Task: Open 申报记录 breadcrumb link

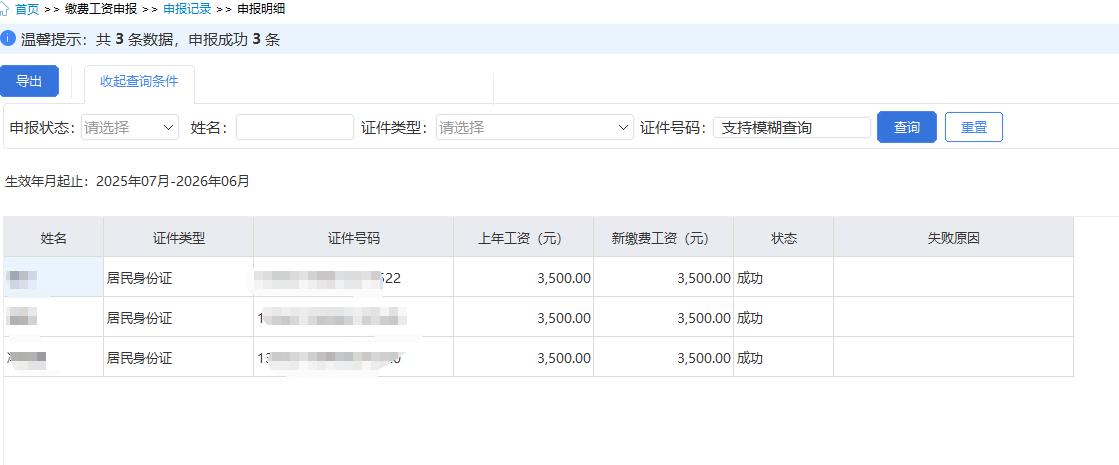Action: tap(187, 9)
